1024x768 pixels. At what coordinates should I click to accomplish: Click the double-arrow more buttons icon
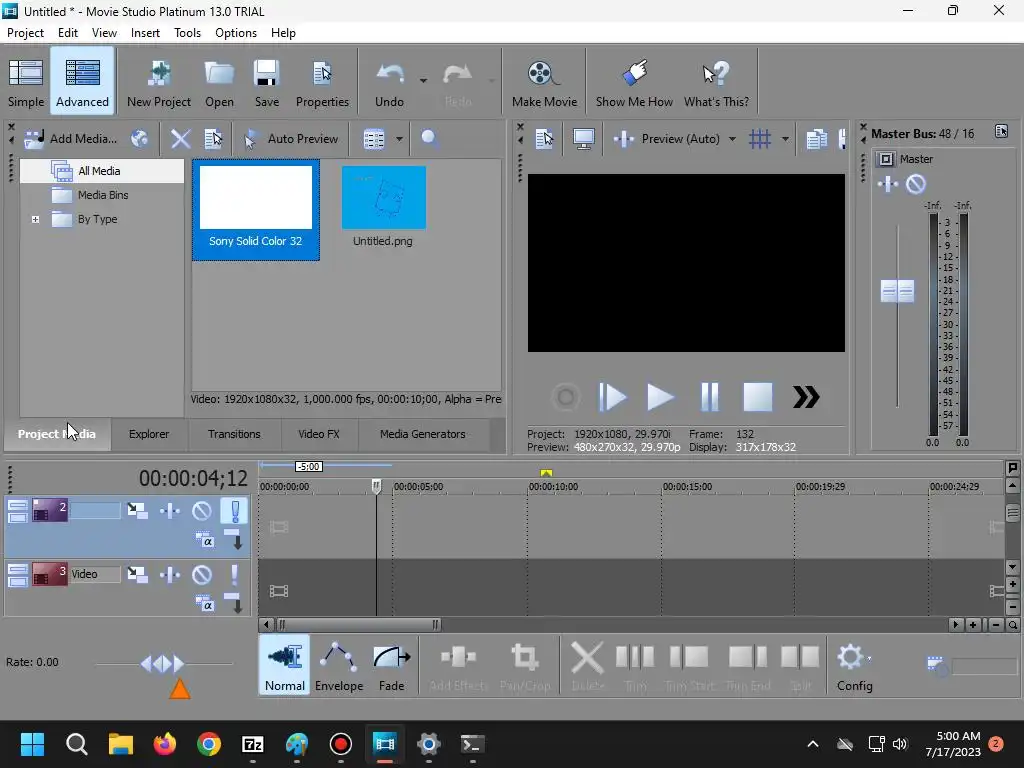tap(806, 397)
